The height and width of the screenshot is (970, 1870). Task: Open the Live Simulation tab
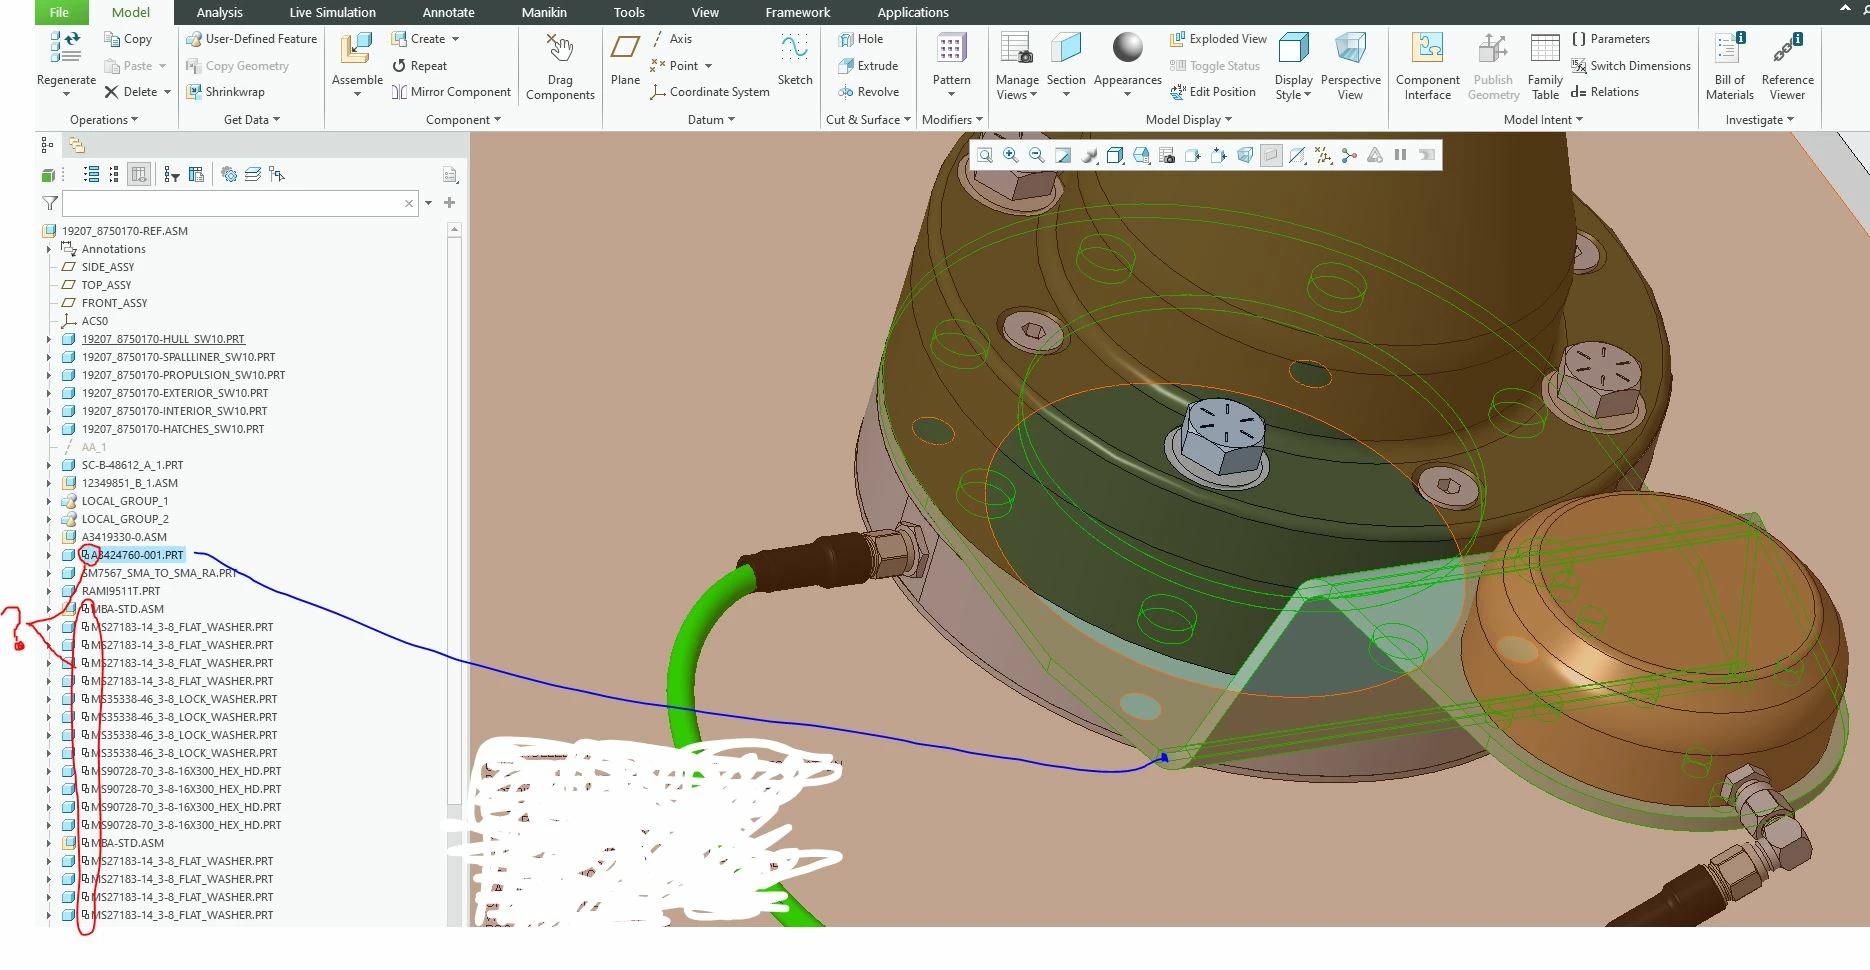point(332,13)
